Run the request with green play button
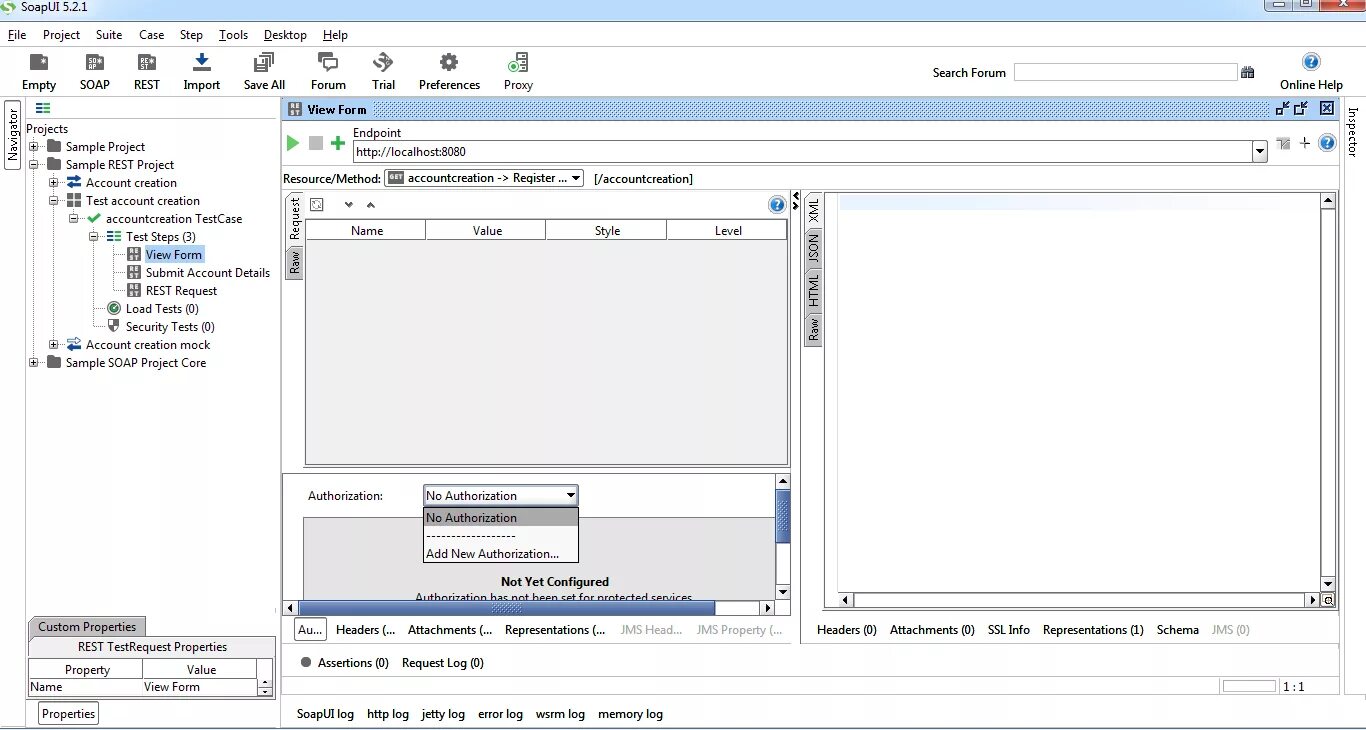Screen dimensions: 1366x730 [x=293, y=143]
